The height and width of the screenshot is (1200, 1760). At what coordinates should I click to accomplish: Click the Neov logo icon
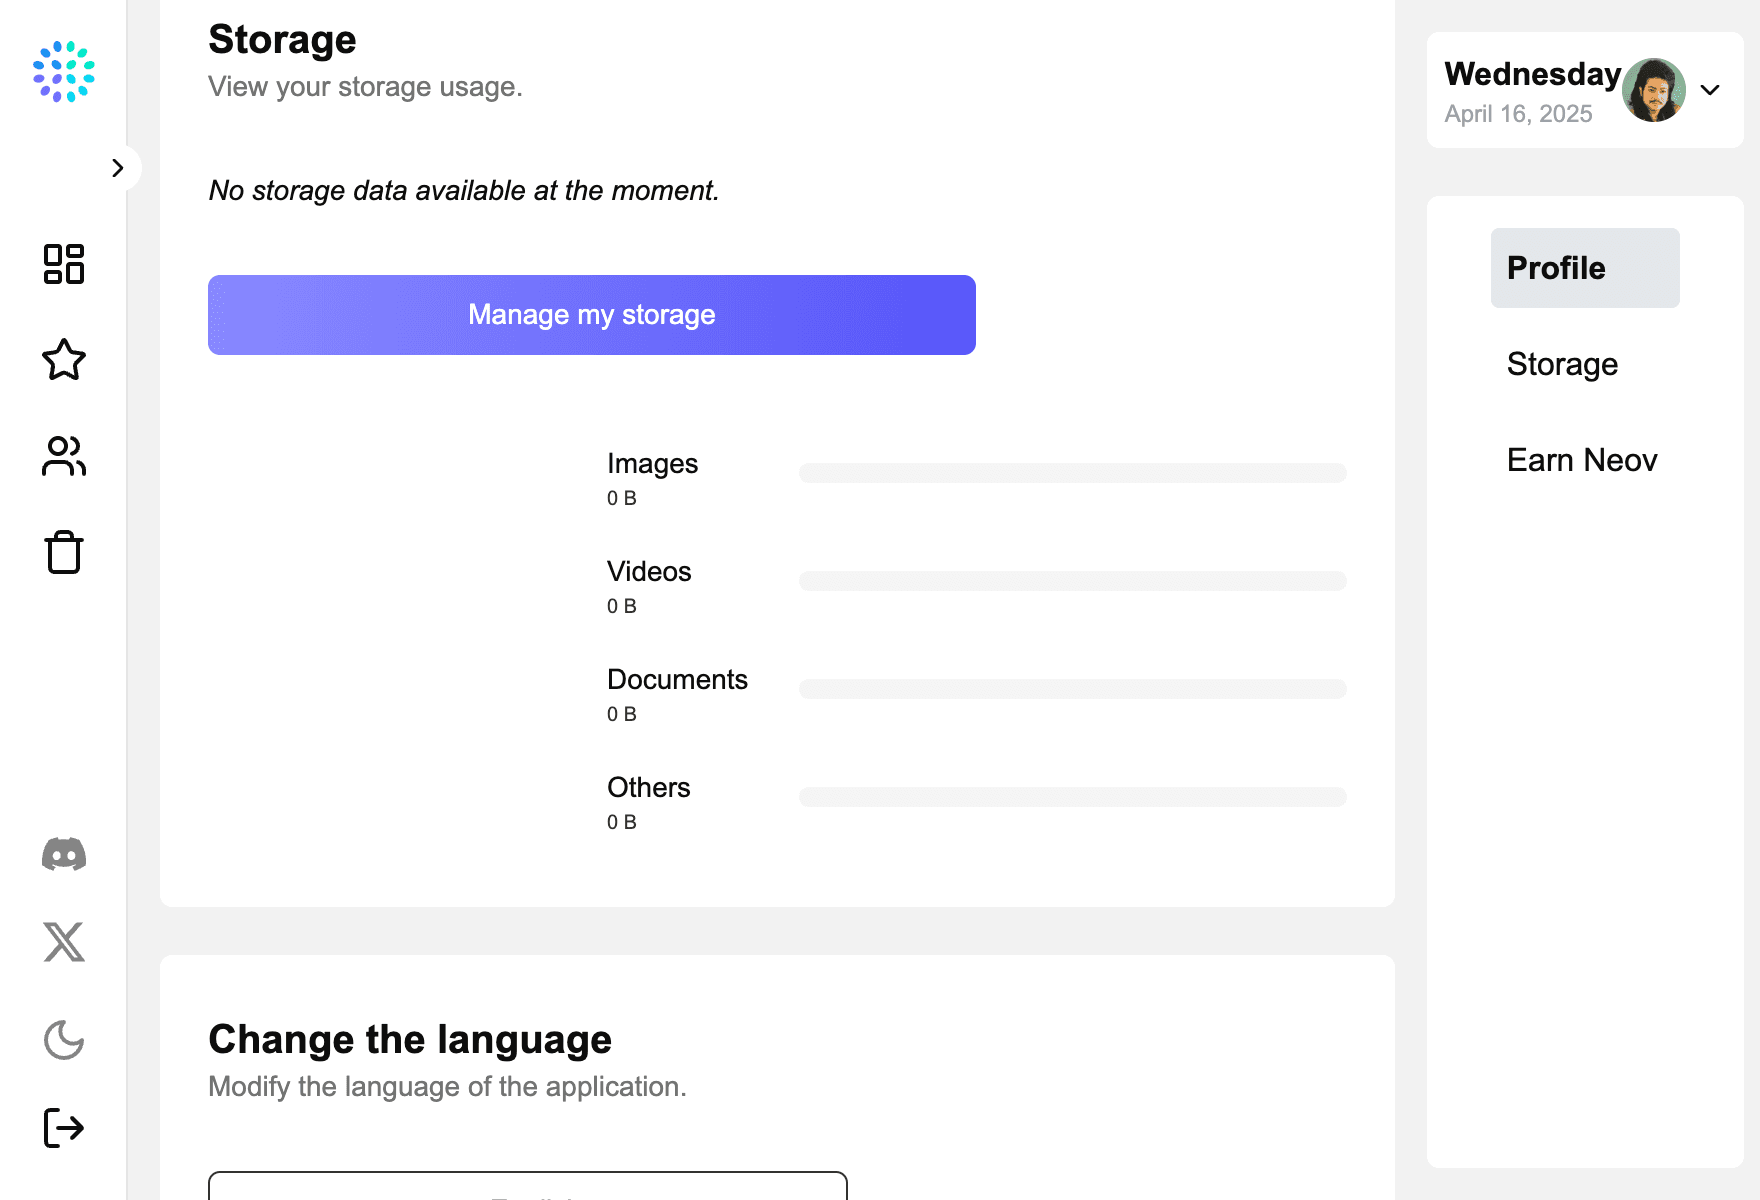pos(64,72)
